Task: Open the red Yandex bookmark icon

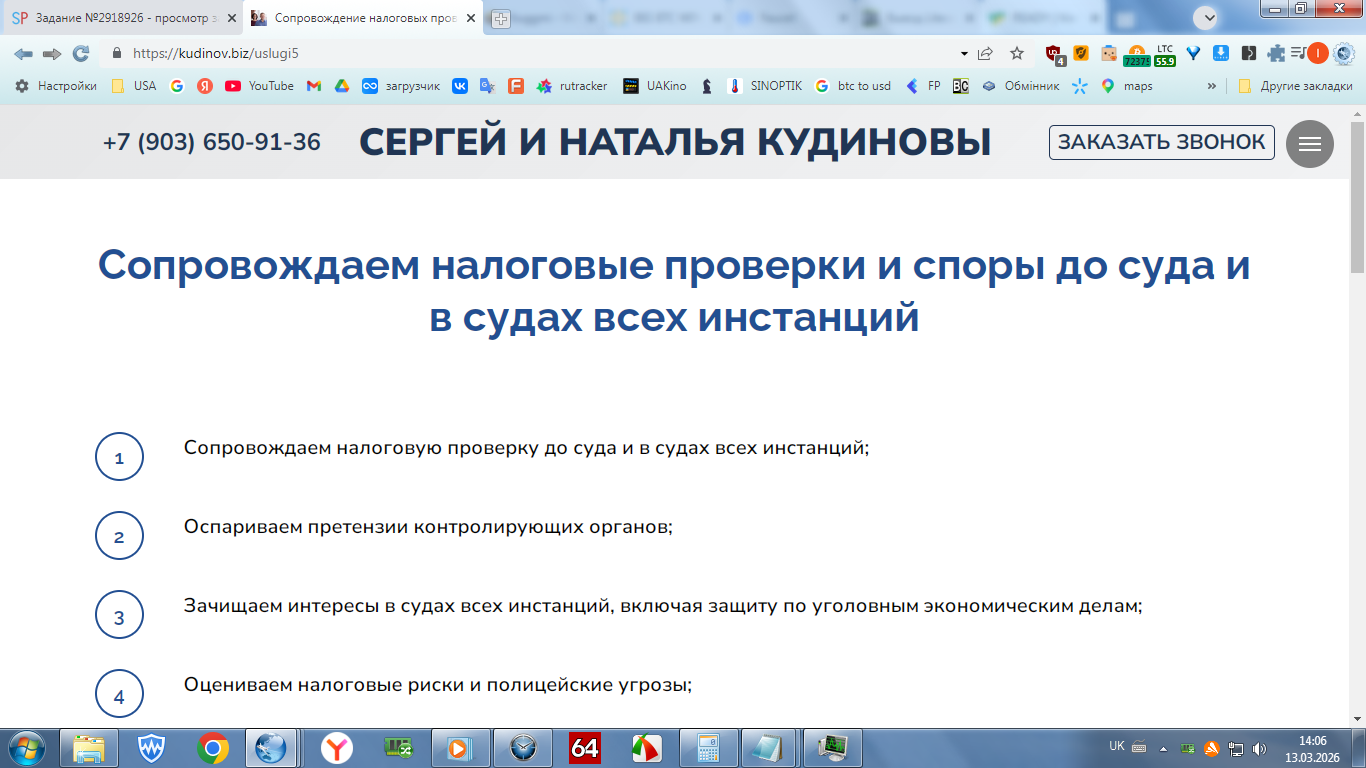Action: pos(205,86)
